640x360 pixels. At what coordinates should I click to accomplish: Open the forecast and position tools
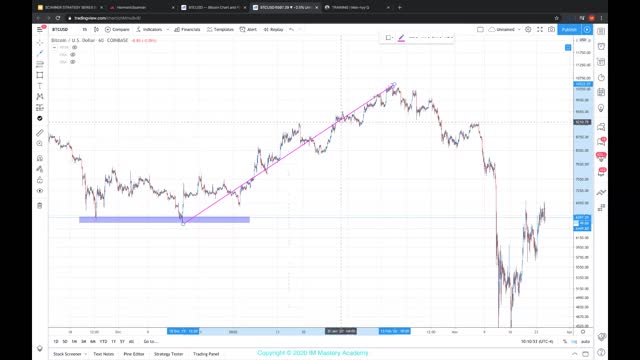click(x=40, y=108)
